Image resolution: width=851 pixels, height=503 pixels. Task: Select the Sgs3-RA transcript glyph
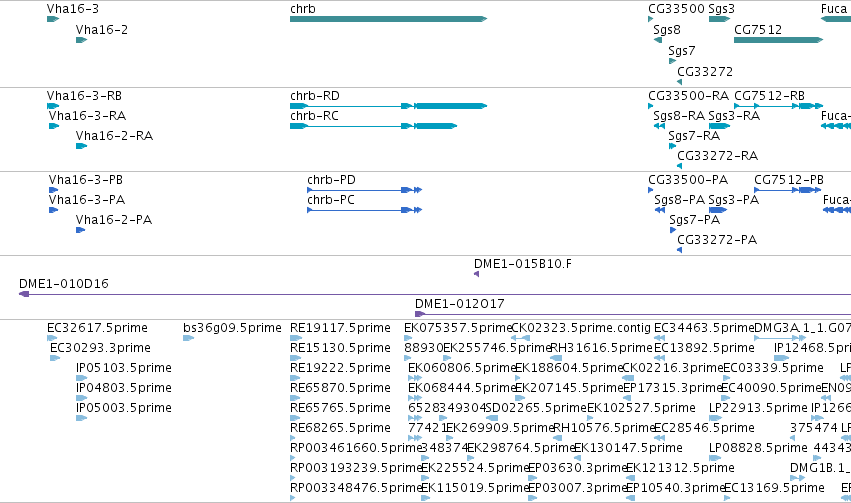(x=719, y=126)
